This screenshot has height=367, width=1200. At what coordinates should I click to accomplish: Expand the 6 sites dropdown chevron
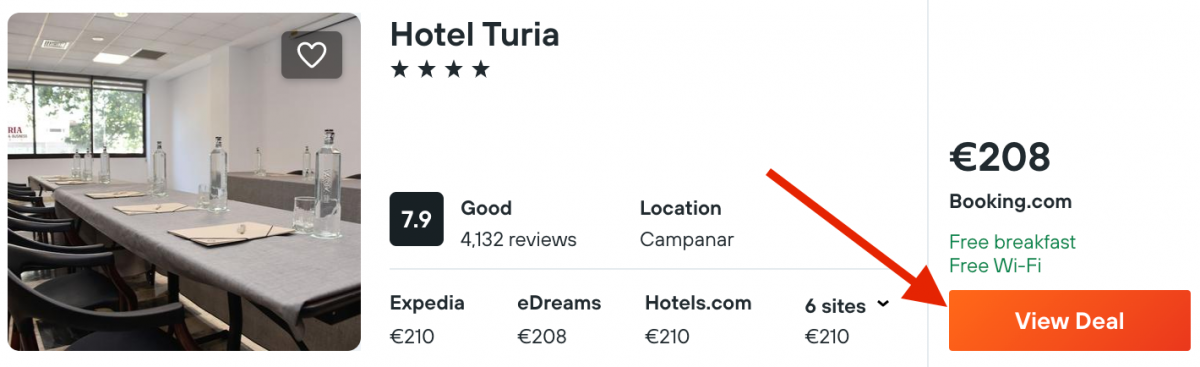click(883, 304)
